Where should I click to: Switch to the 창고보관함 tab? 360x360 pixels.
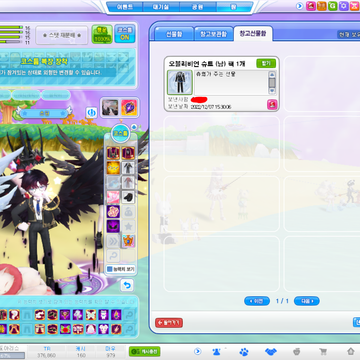point(213,34)
